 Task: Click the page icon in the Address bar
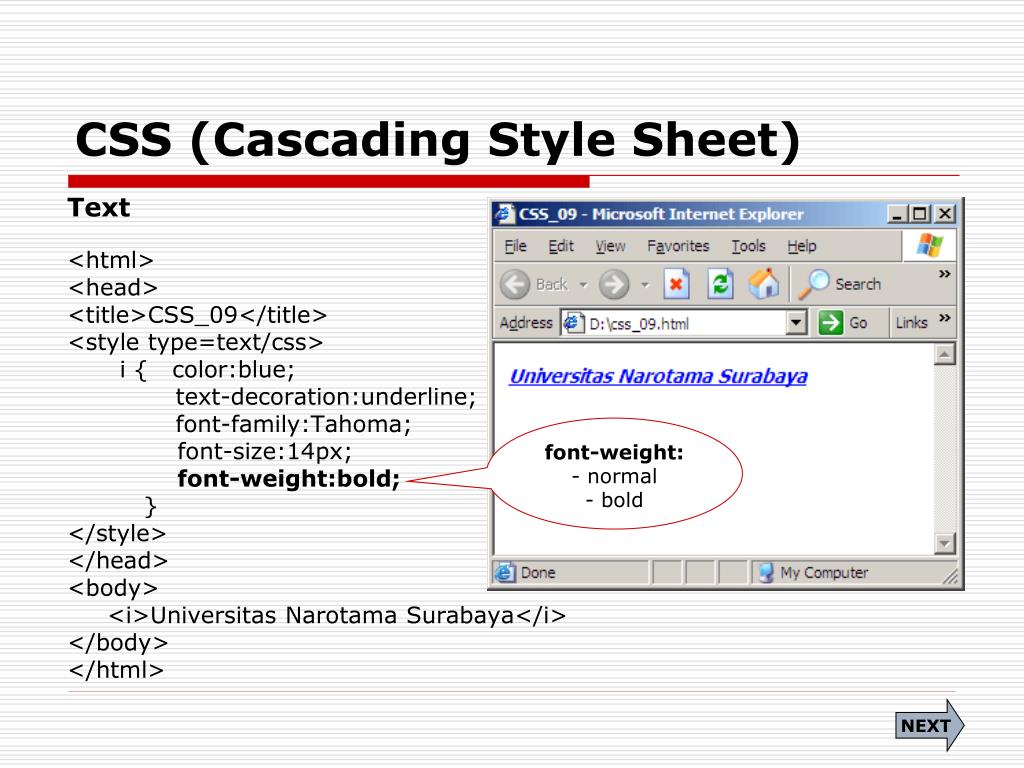click(x=573, y=323)
